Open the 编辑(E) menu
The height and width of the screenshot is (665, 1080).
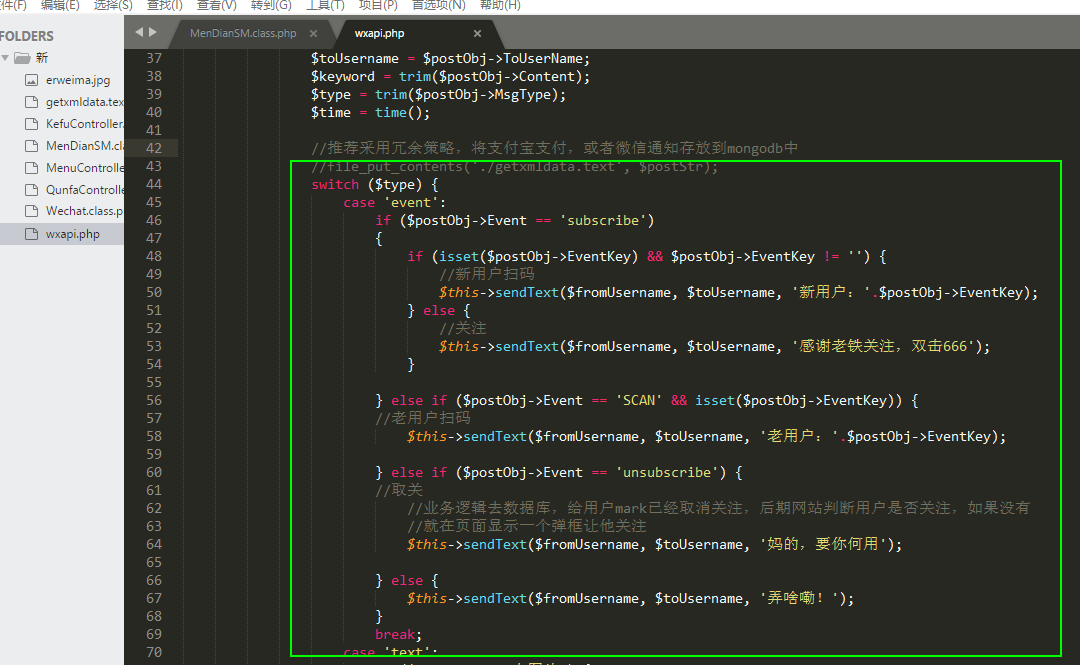coord(60,5)
